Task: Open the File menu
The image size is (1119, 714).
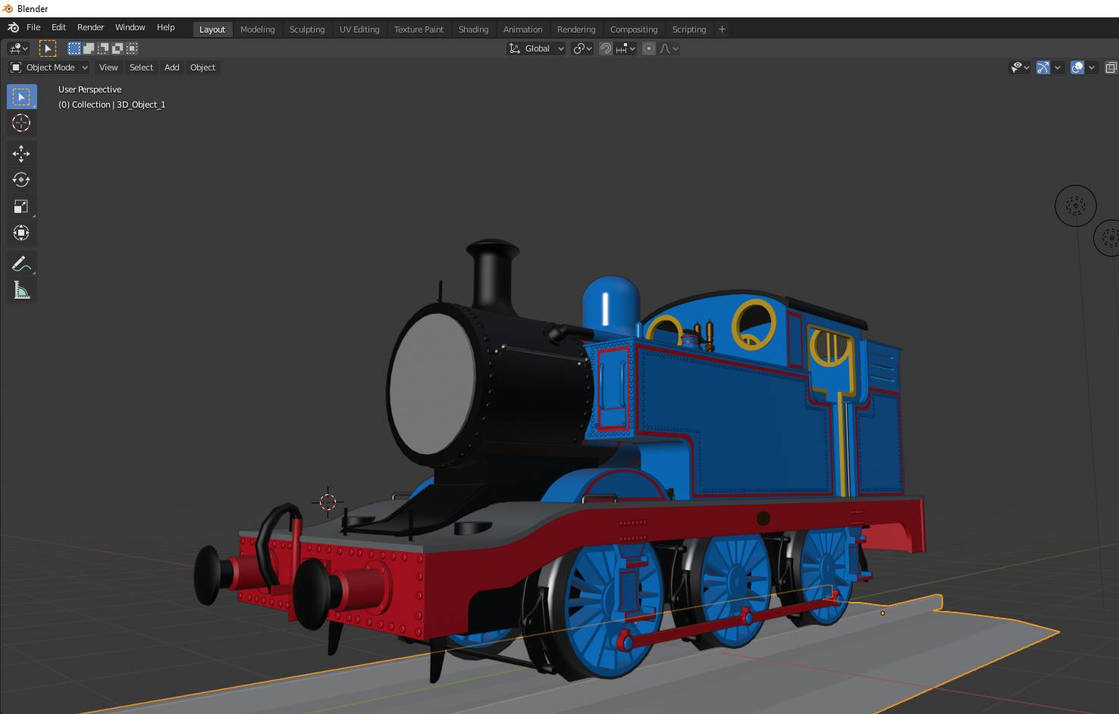Action: click(x=34, y=27)
